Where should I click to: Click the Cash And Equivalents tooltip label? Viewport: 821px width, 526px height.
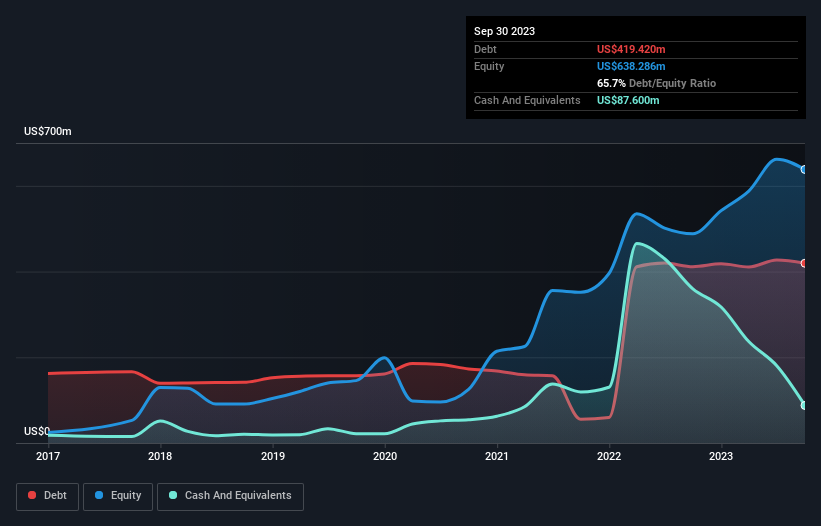527,100
